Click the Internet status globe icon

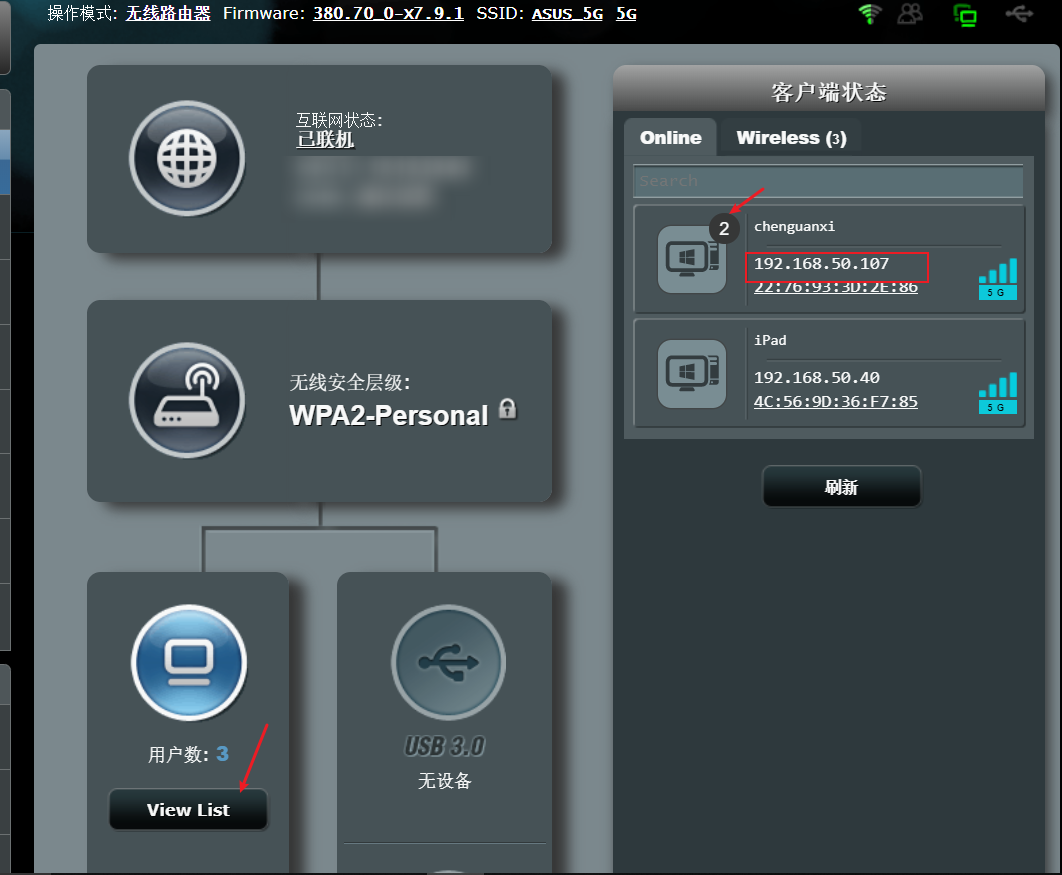pos(187,158)
